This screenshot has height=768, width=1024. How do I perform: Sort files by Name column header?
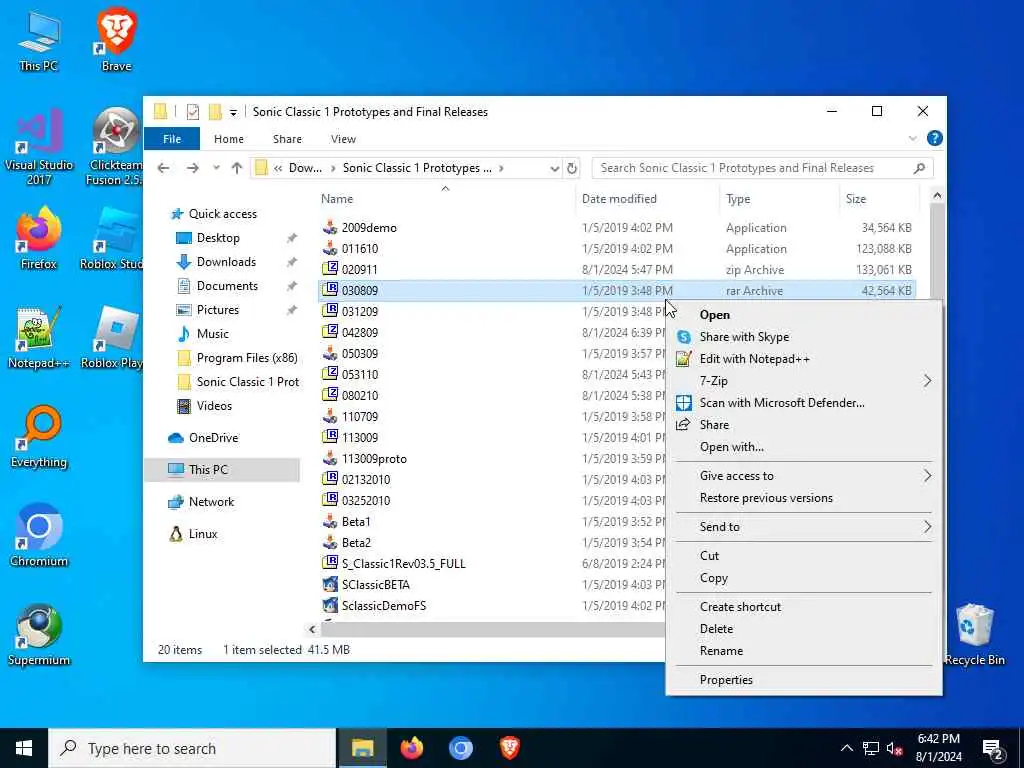[445, 199]
